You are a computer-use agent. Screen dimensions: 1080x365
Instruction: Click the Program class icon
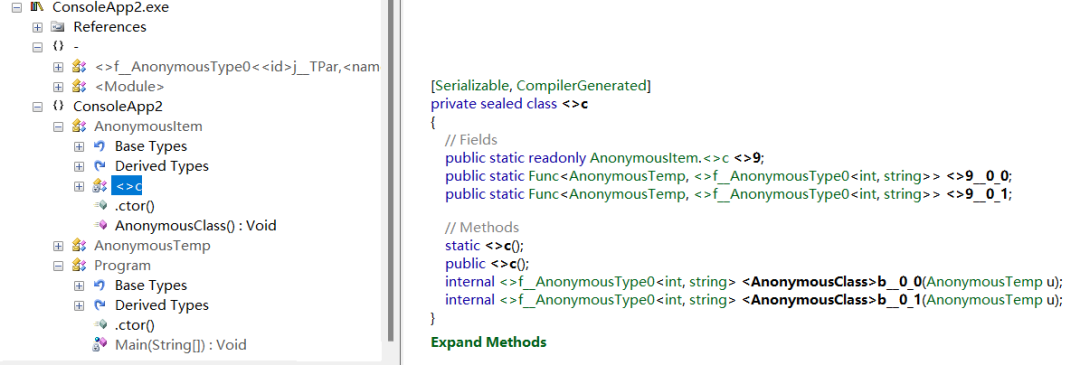tap(79, 265)
